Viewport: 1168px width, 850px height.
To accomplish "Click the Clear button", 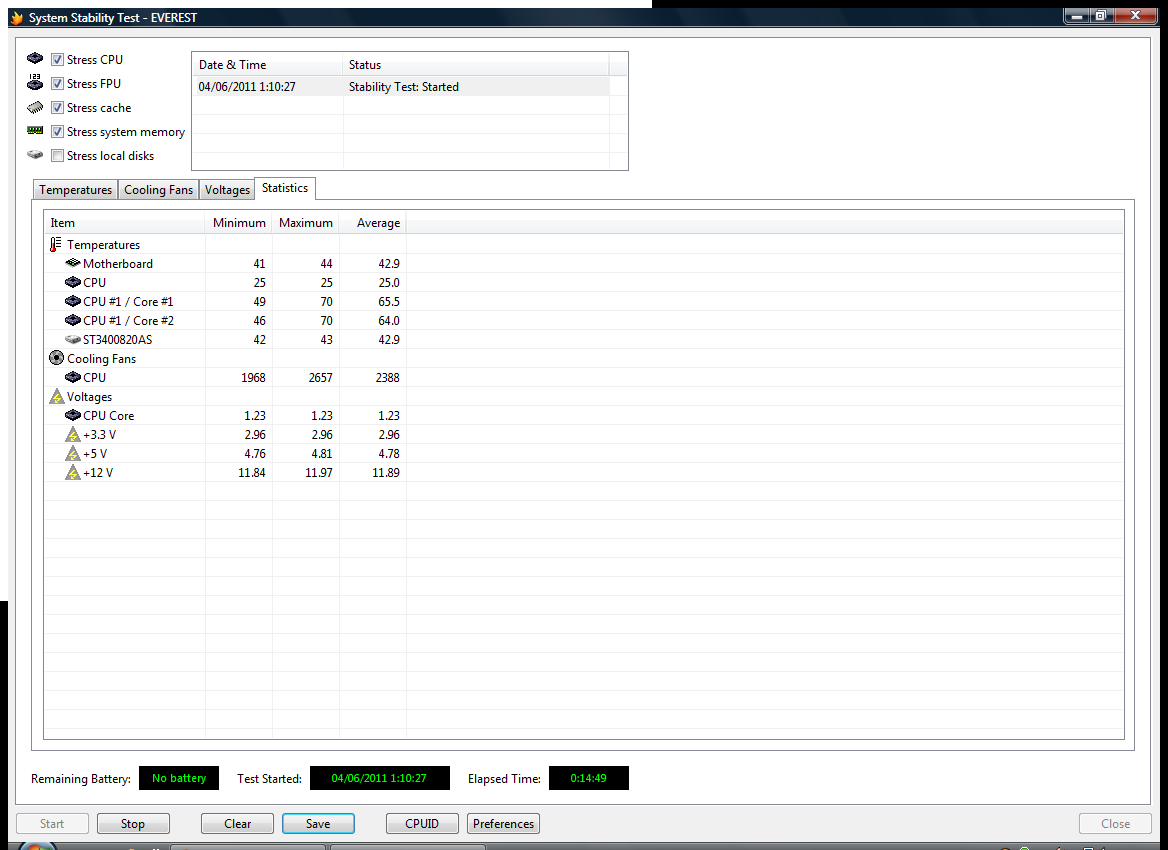I will 238,823.
